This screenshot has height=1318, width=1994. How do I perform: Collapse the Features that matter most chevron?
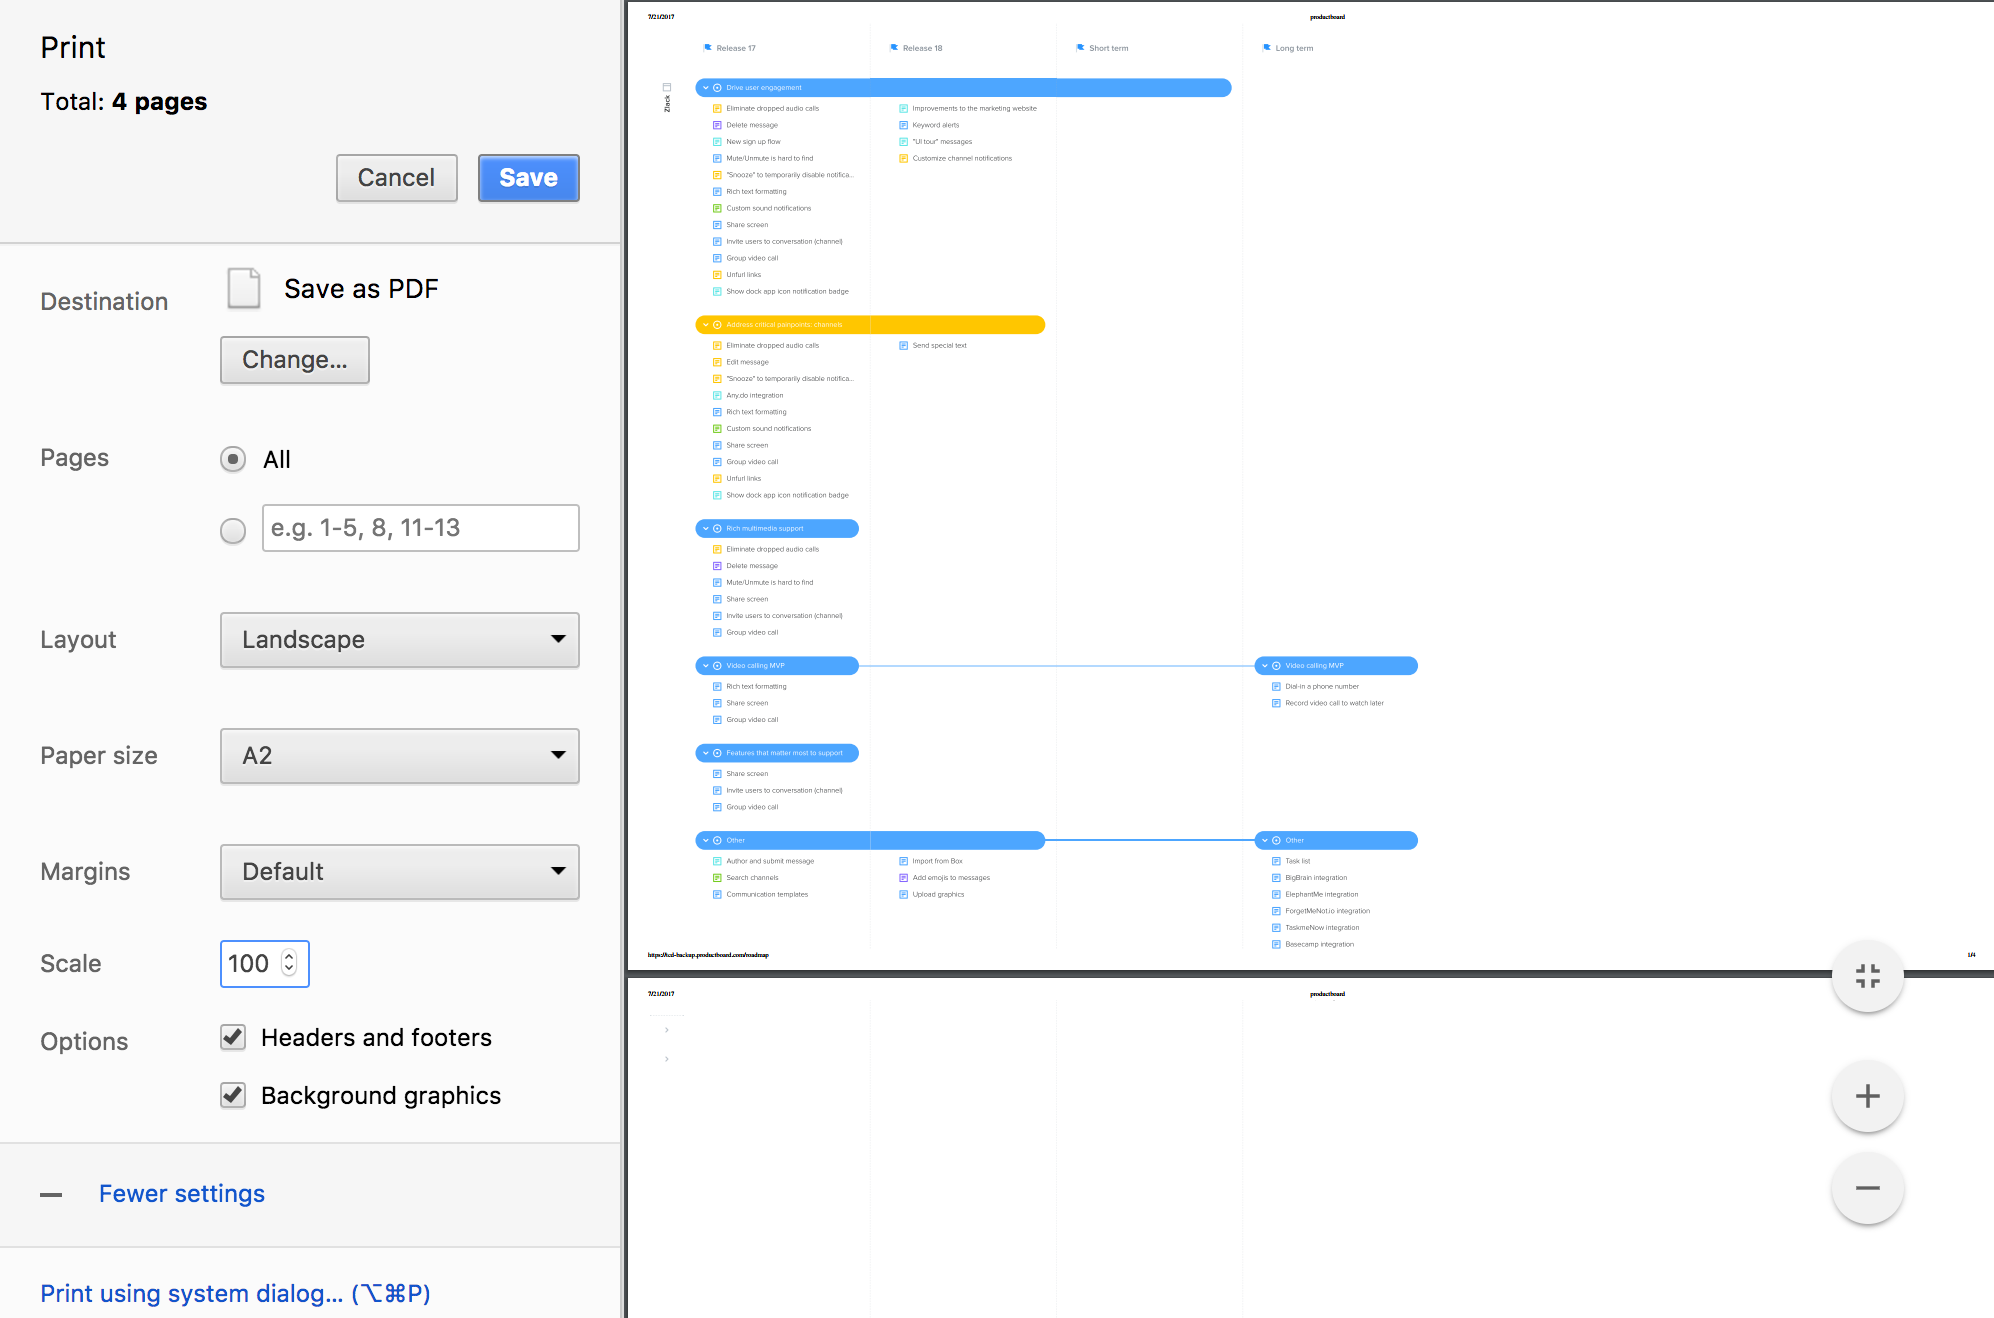706,753
